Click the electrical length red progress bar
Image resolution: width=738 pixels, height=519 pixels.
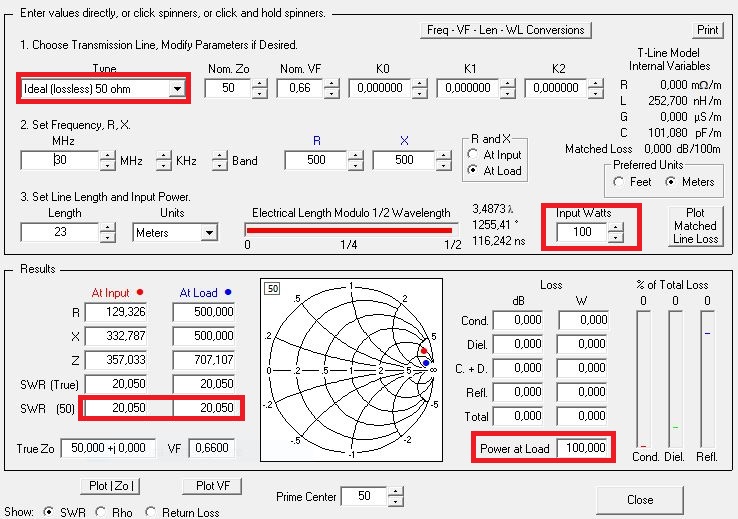(349, 230)
